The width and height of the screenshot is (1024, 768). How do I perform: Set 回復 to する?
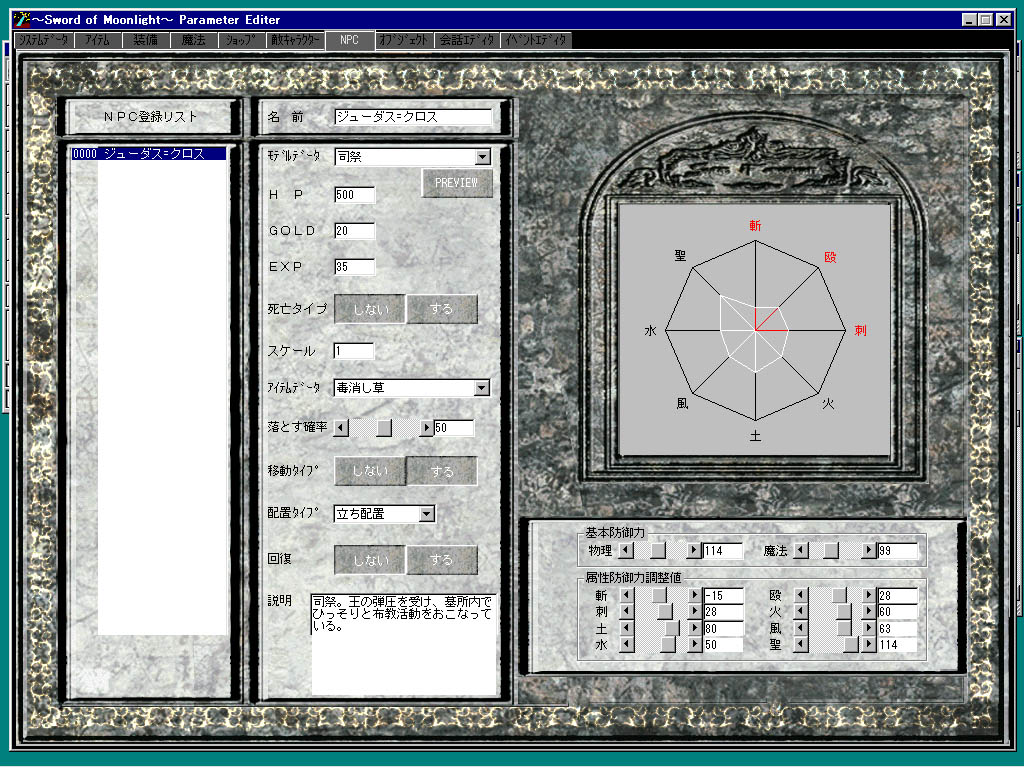(441, 560)
